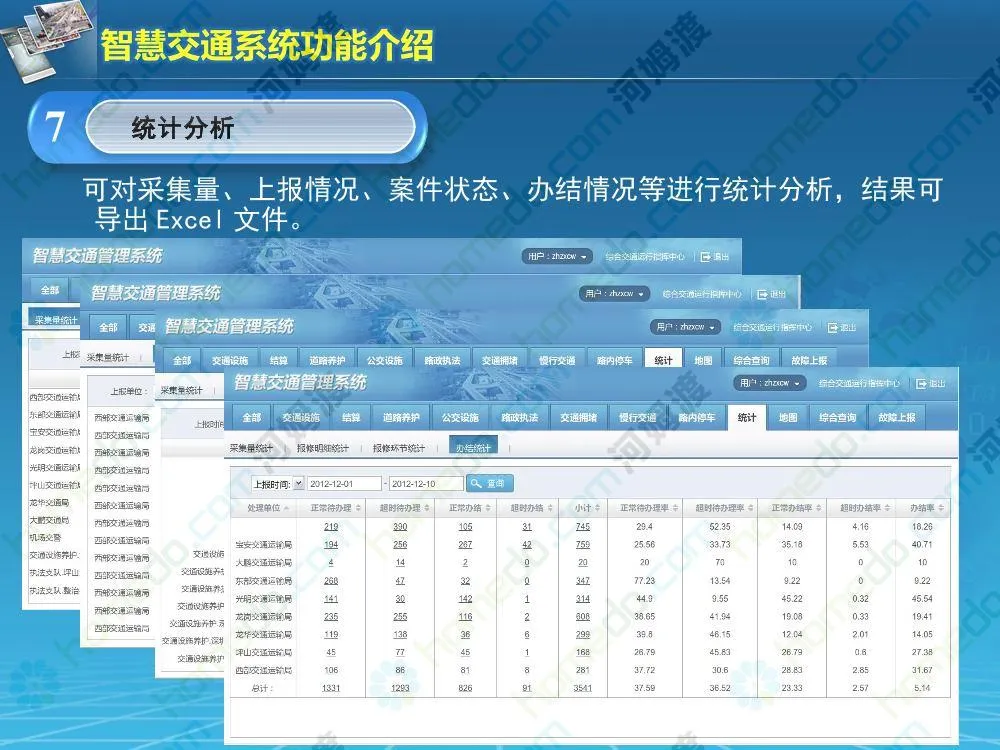This screenshot has width=1000, height=750.
Task: Click the 综合交通运行指挥中心 link in the front window
Action: tap(858, 383)
